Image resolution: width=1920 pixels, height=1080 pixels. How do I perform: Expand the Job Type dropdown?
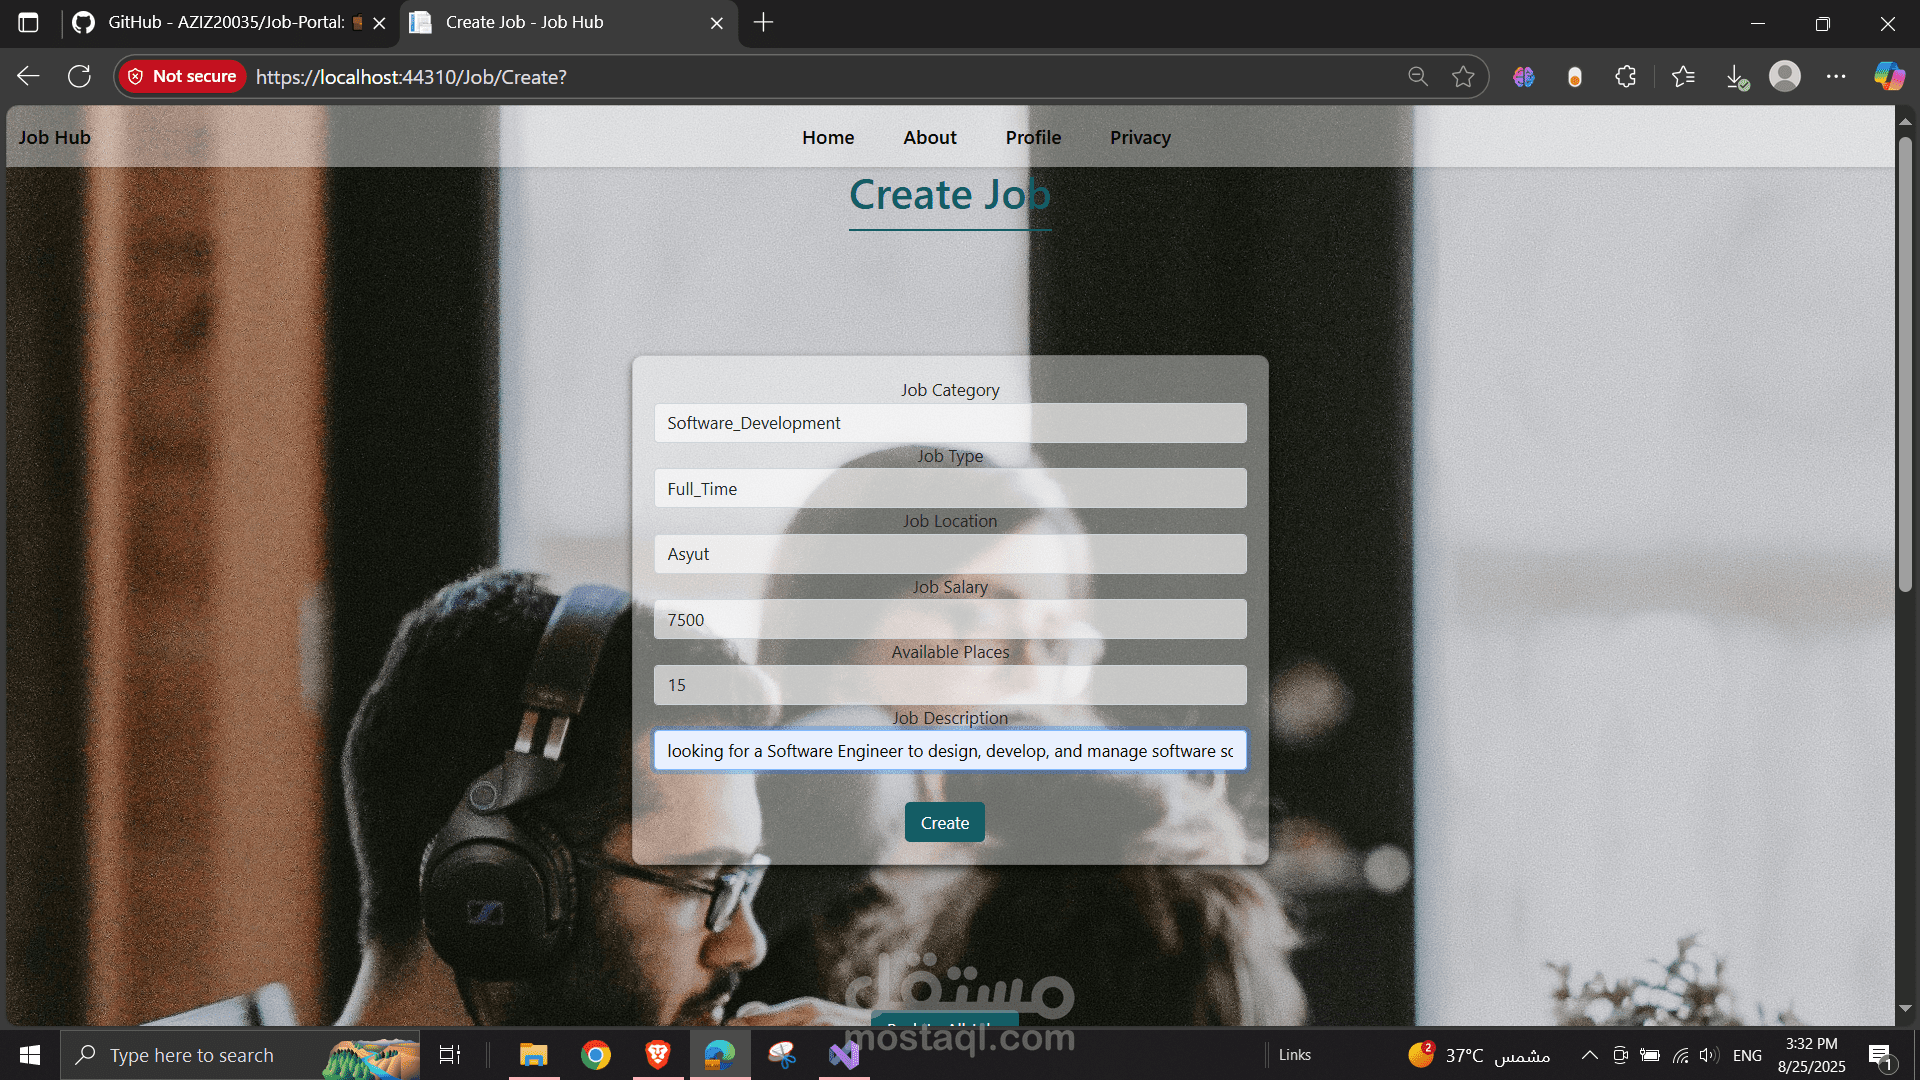click(x=949, y=489)
